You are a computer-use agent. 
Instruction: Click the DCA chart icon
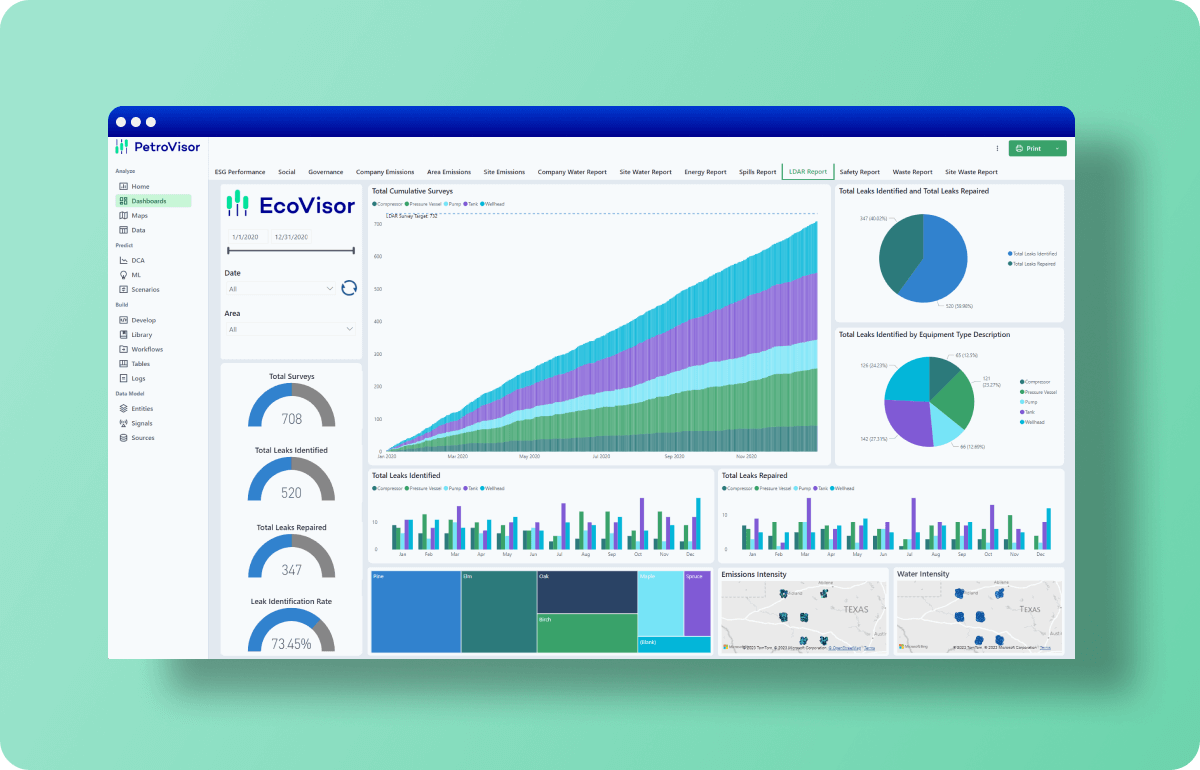pos(123,260)
